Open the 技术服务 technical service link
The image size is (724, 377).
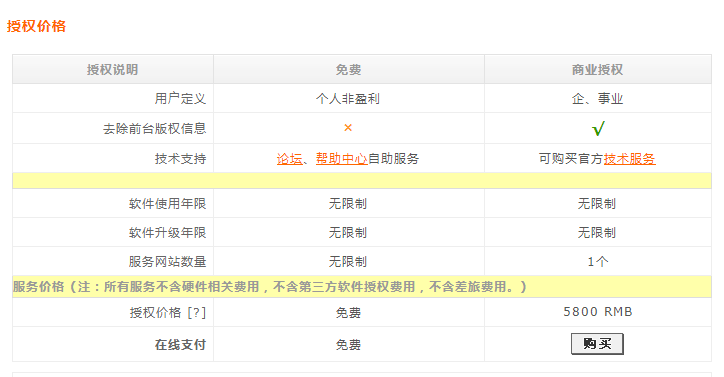click(629, 159)
